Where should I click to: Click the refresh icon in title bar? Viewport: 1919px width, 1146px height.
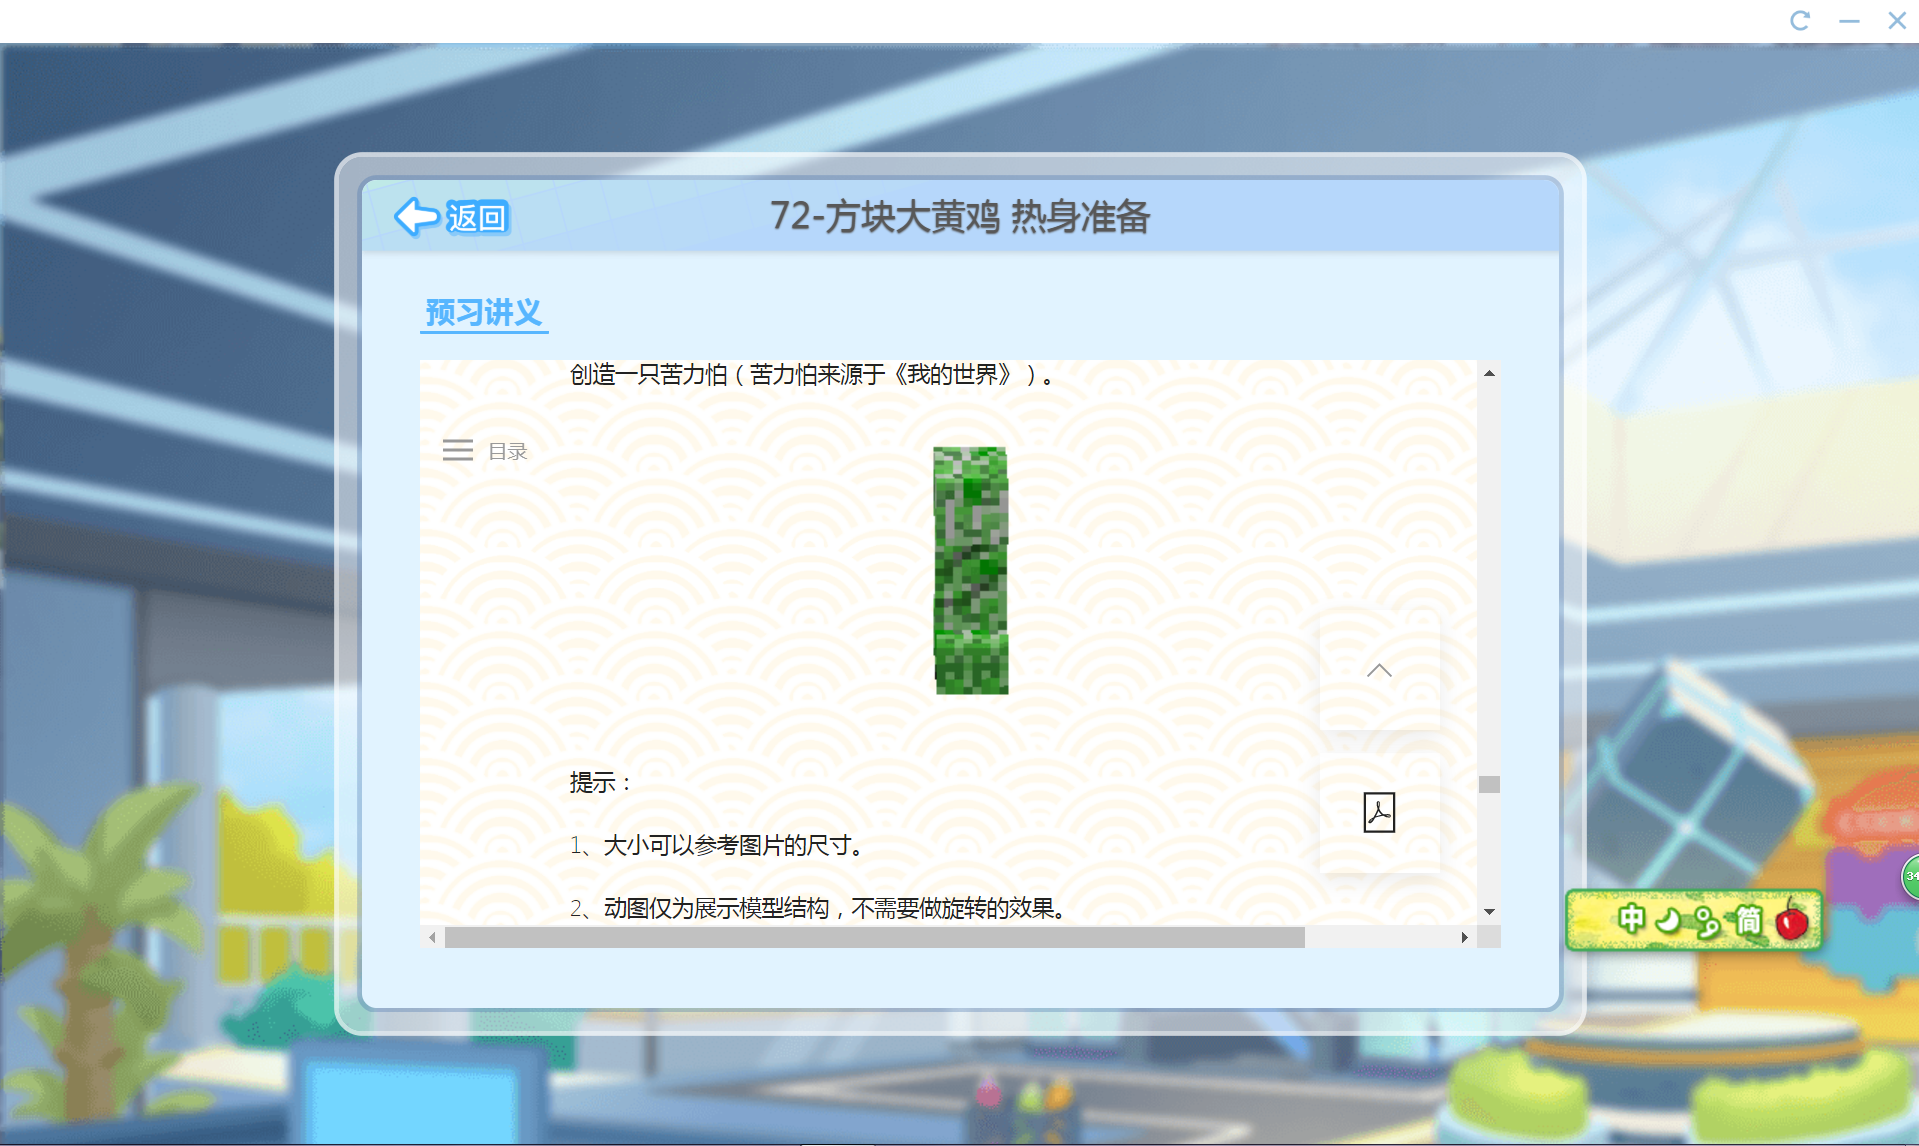[1800, 20]
